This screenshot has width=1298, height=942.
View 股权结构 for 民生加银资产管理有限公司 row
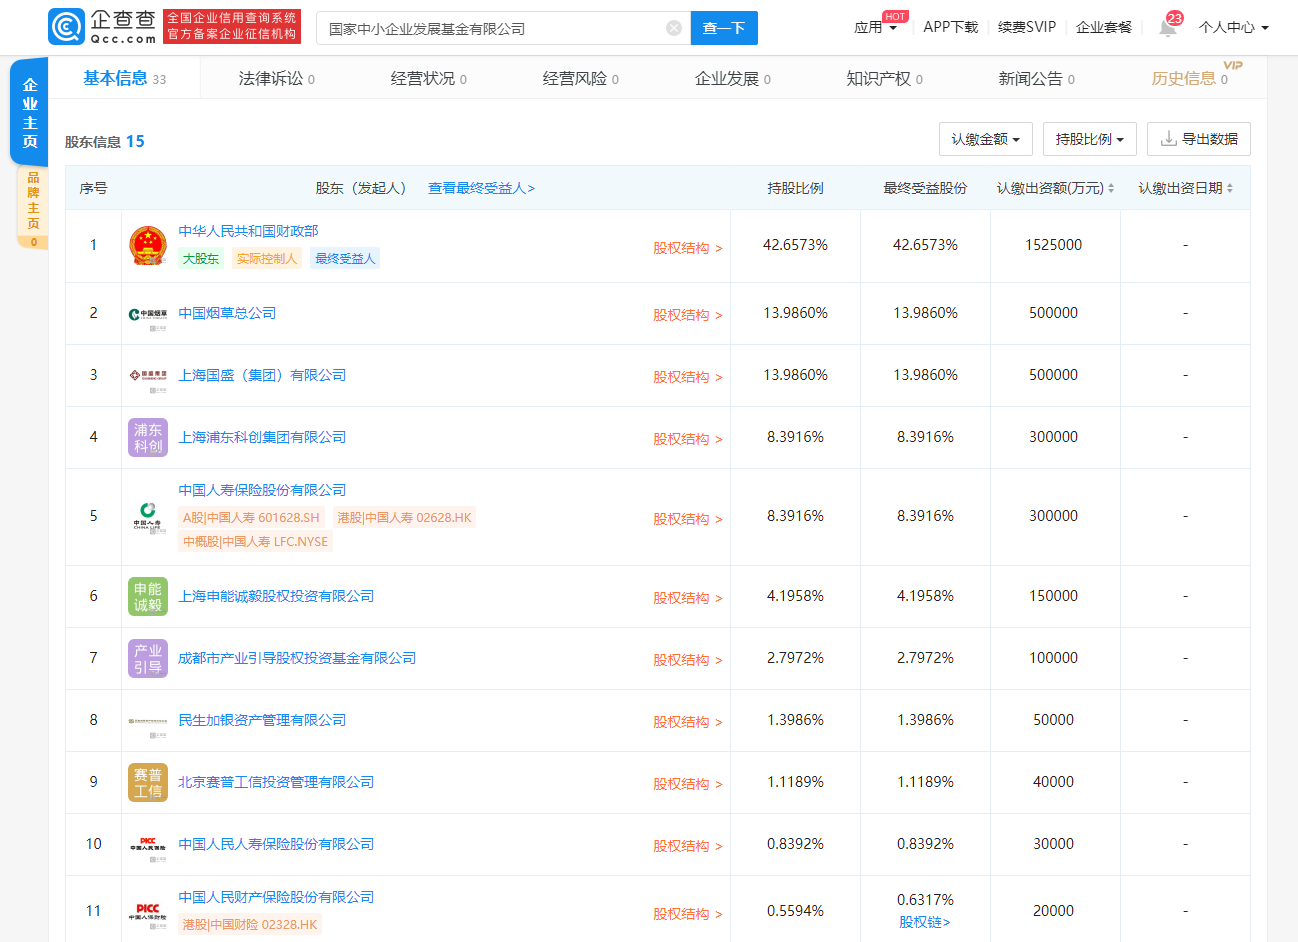click(687, 722)
